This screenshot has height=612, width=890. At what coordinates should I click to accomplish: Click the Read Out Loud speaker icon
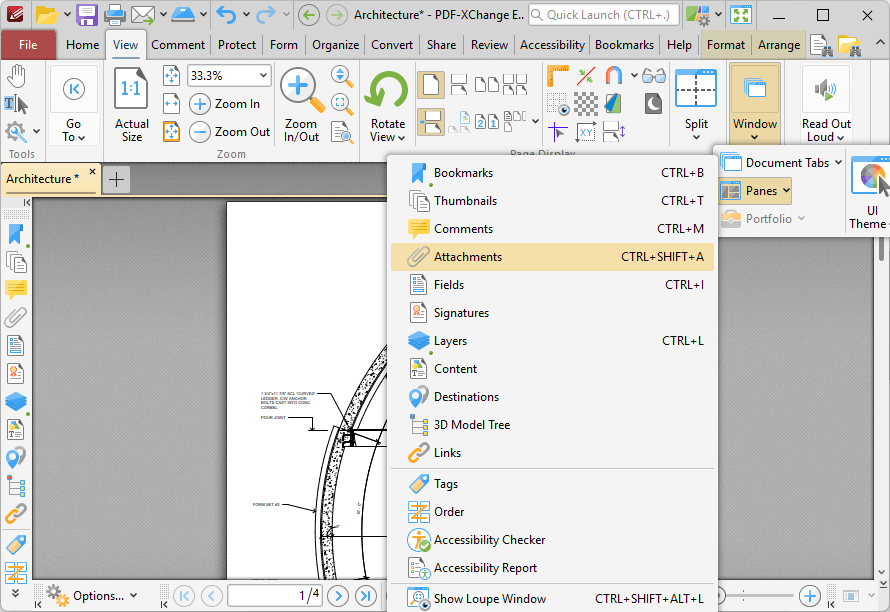pyautogui.click(x=825, y=90)
